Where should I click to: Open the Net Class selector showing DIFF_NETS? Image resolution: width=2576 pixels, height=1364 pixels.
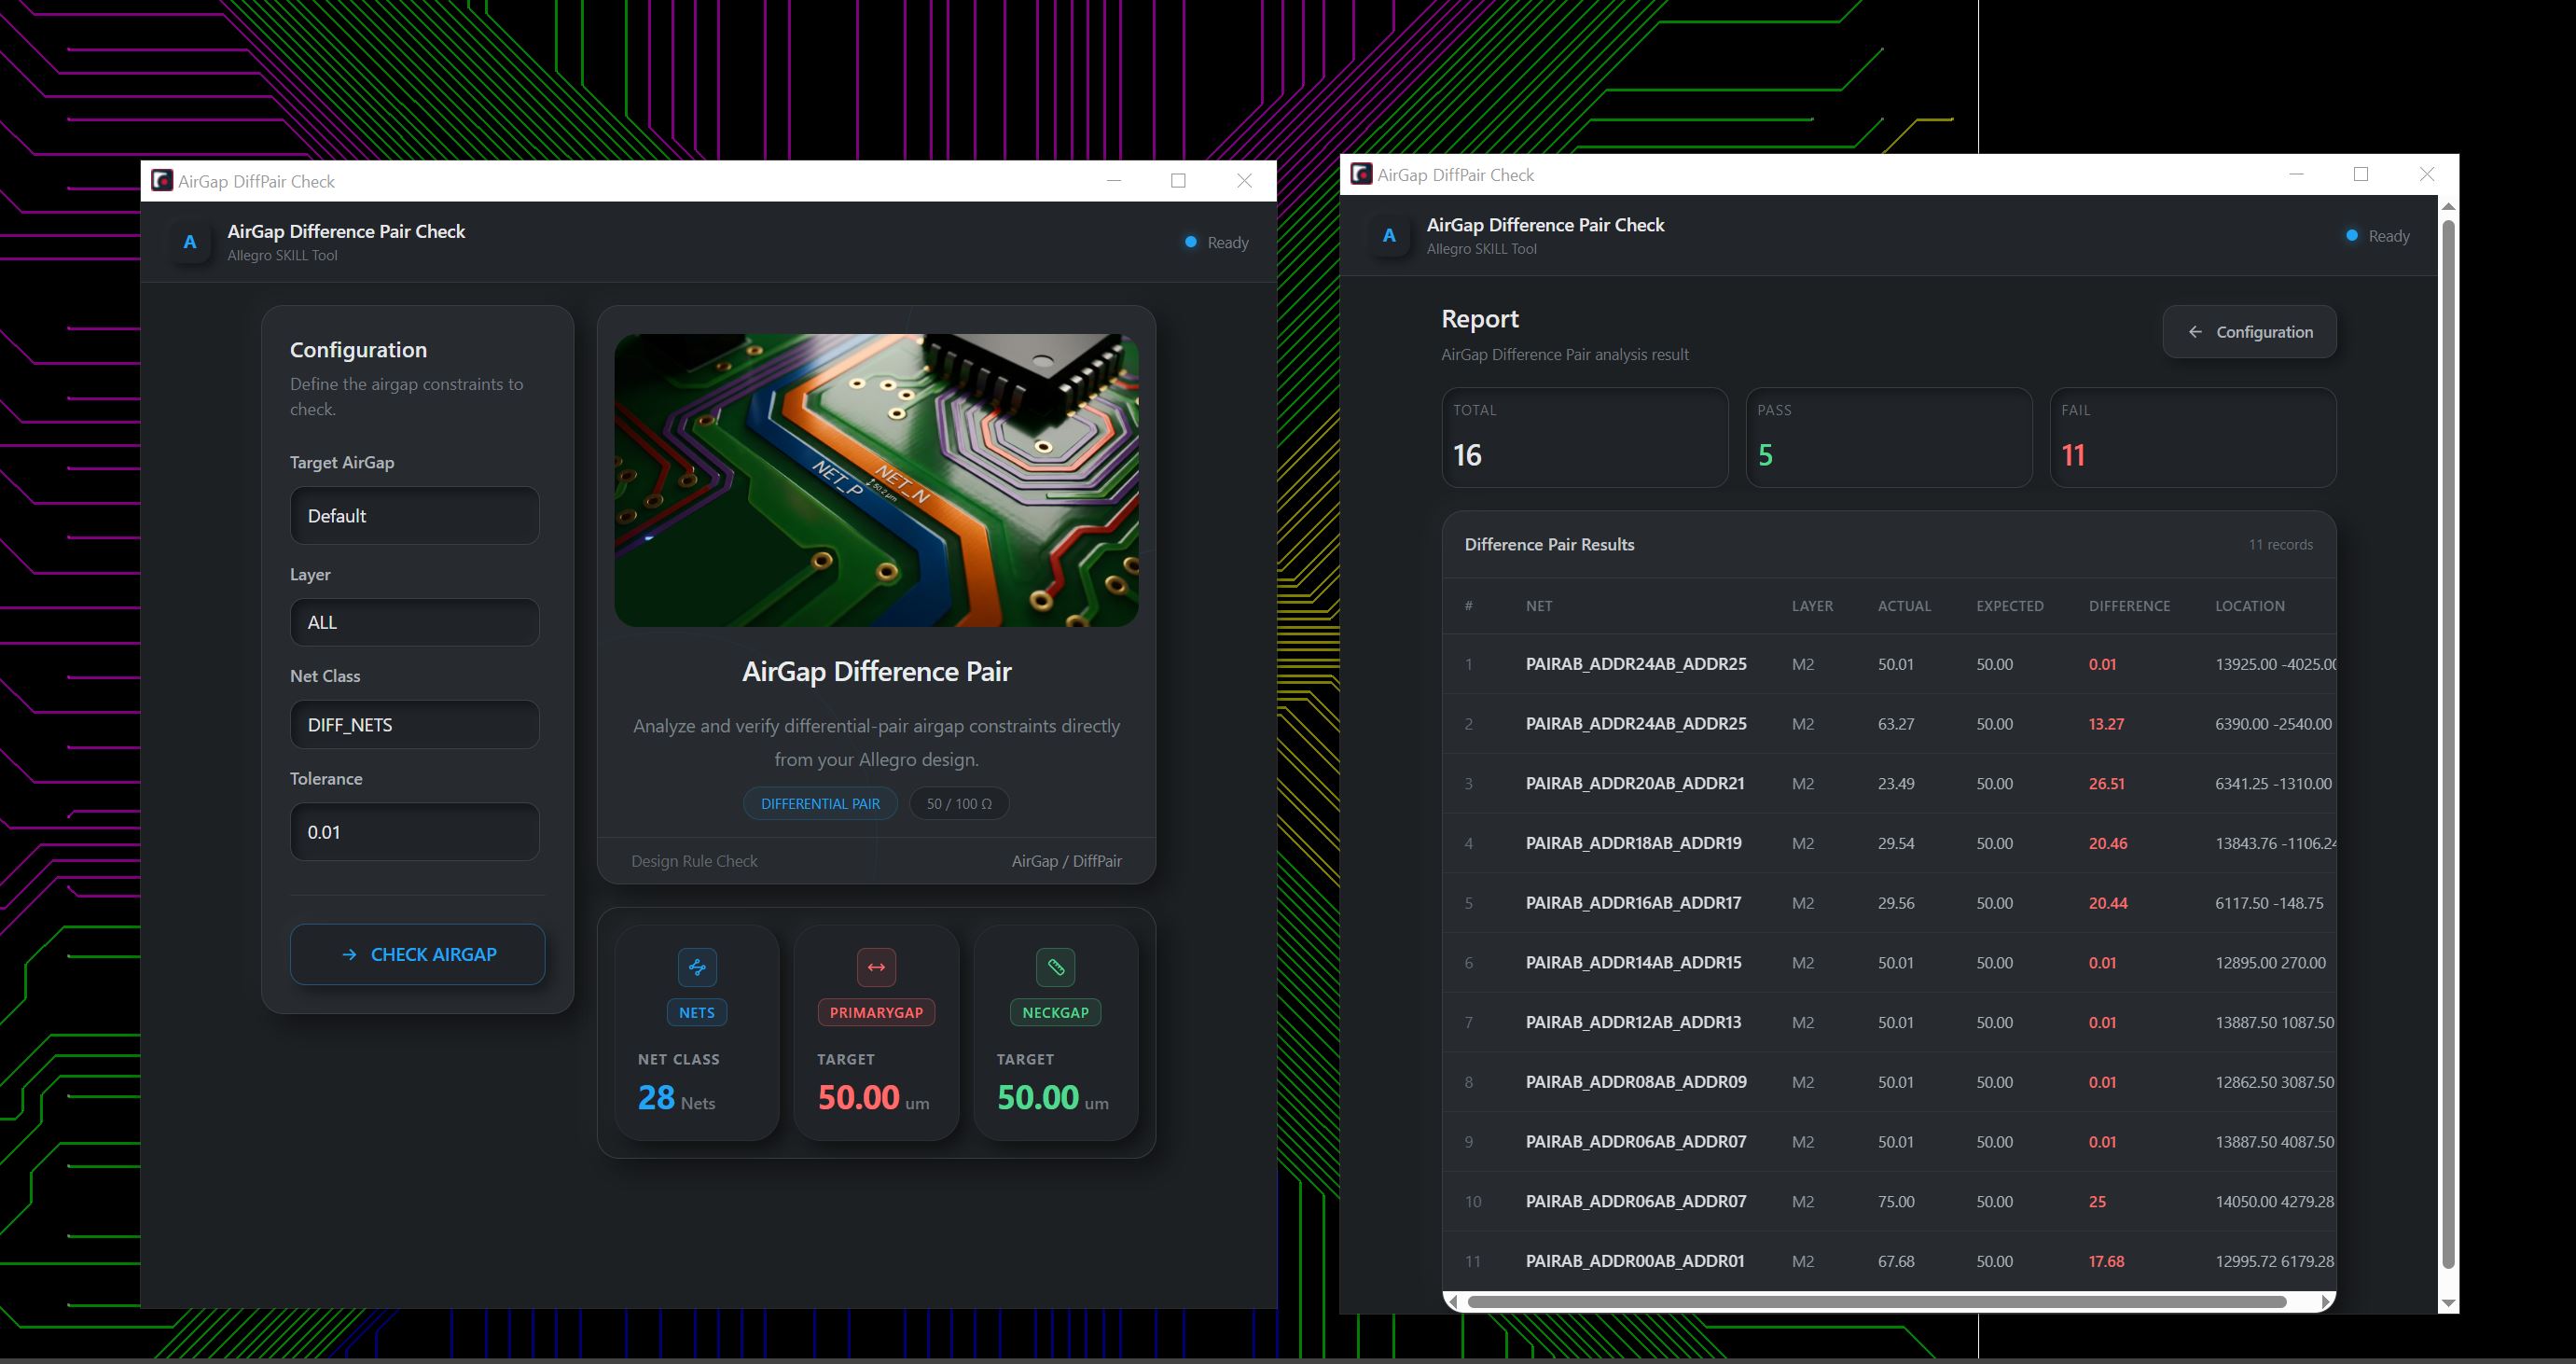tap(415, 725)
